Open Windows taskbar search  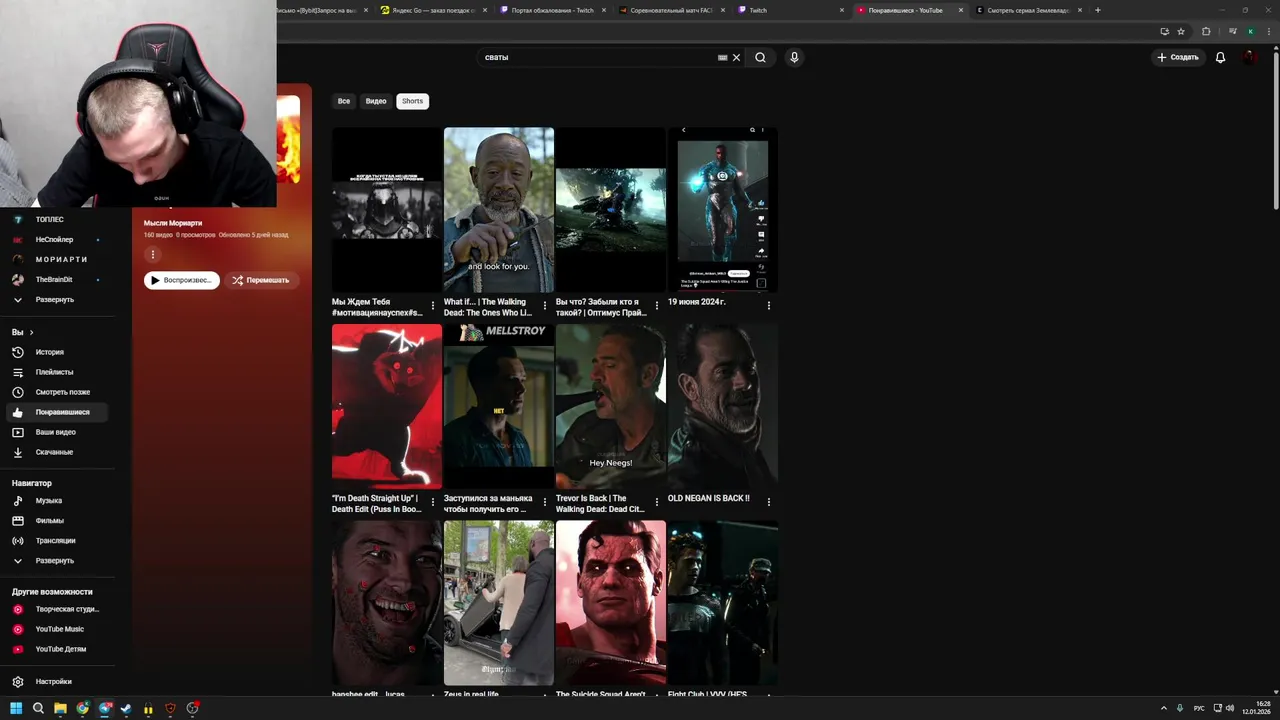coord(38,708)
